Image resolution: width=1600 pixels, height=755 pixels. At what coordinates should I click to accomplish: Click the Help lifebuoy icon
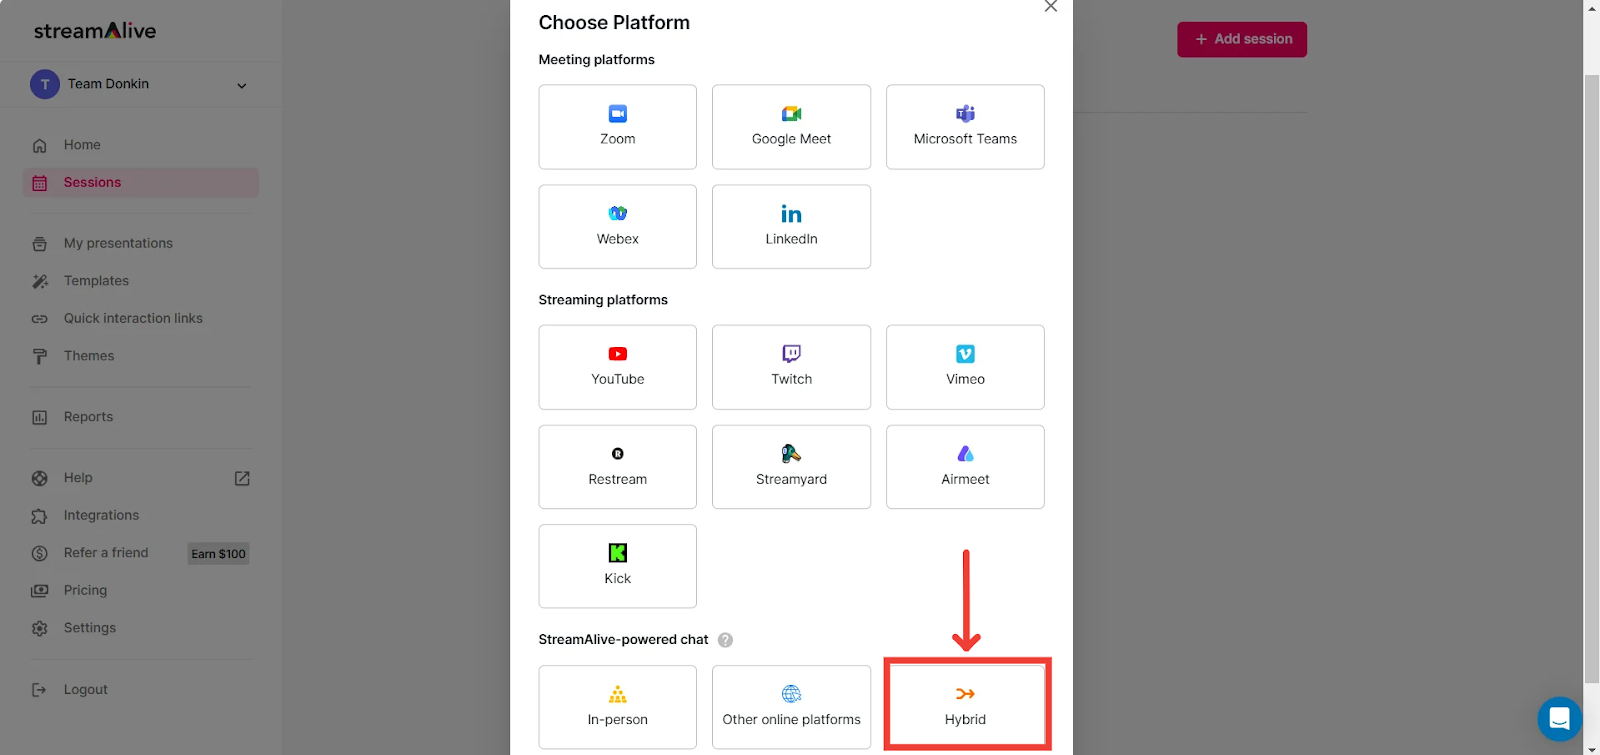pyautogui.click(x=40, y=479)
